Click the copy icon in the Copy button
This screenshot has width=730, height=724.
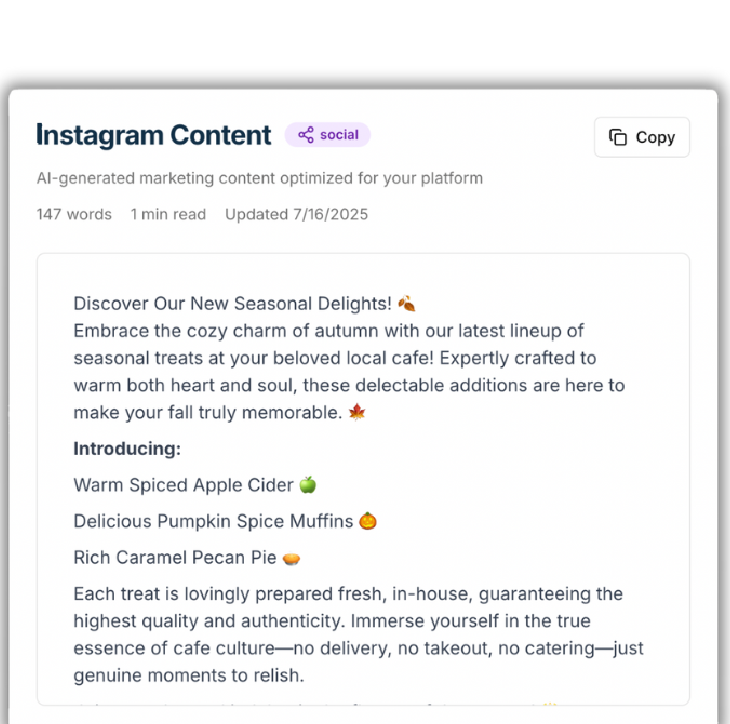tap(618, 138)
